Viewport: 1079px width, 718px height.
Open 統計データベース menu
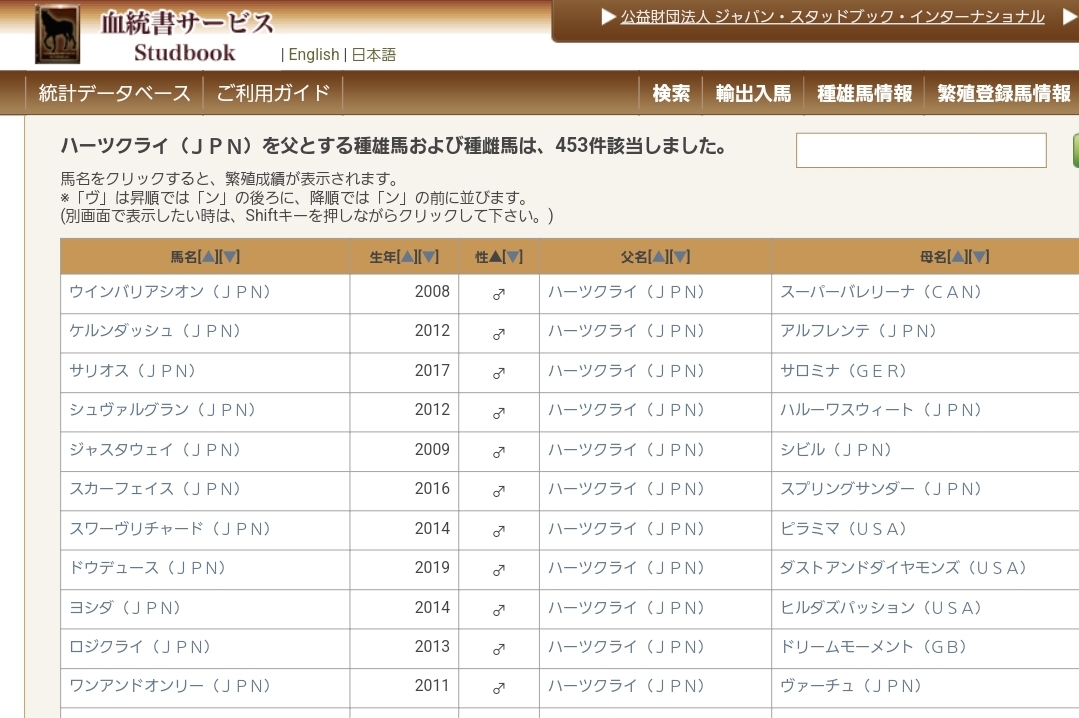114,93
